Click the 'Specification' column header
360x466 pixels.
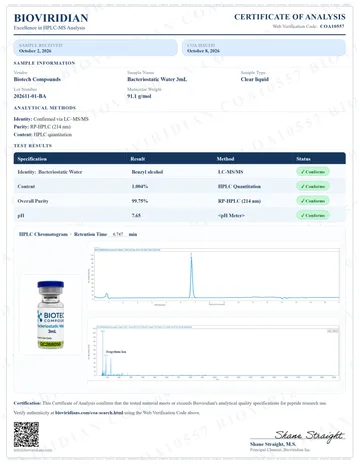click(32, 159)
